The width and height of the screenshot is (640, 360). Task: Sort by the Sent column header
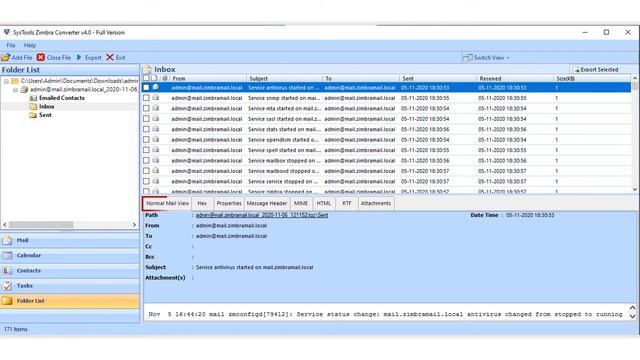point(438,78)
